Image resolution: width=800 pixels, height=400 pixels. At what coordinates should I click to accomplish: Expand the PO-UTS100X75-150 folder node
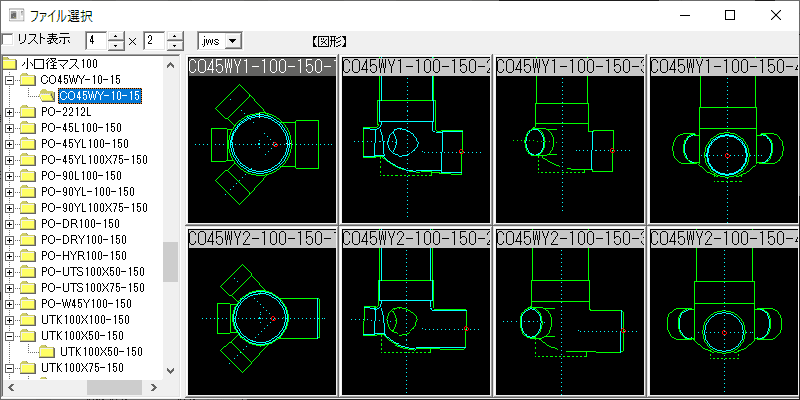click(x=9, y=288)
